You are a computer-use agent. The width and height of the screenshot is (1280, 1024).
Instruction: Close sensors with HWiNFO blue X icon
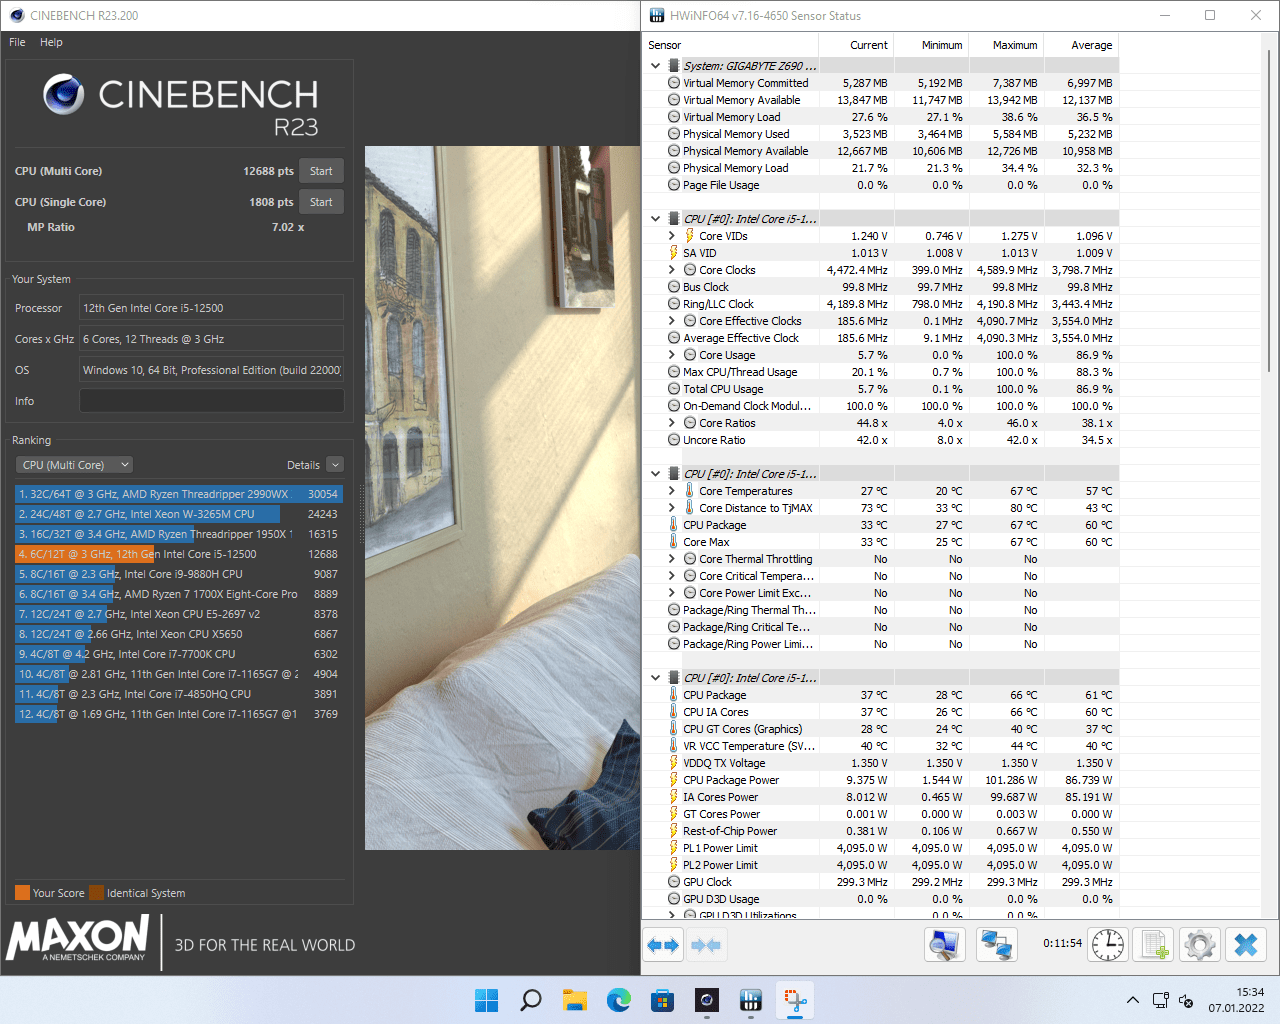click(x=1246, y=945)
